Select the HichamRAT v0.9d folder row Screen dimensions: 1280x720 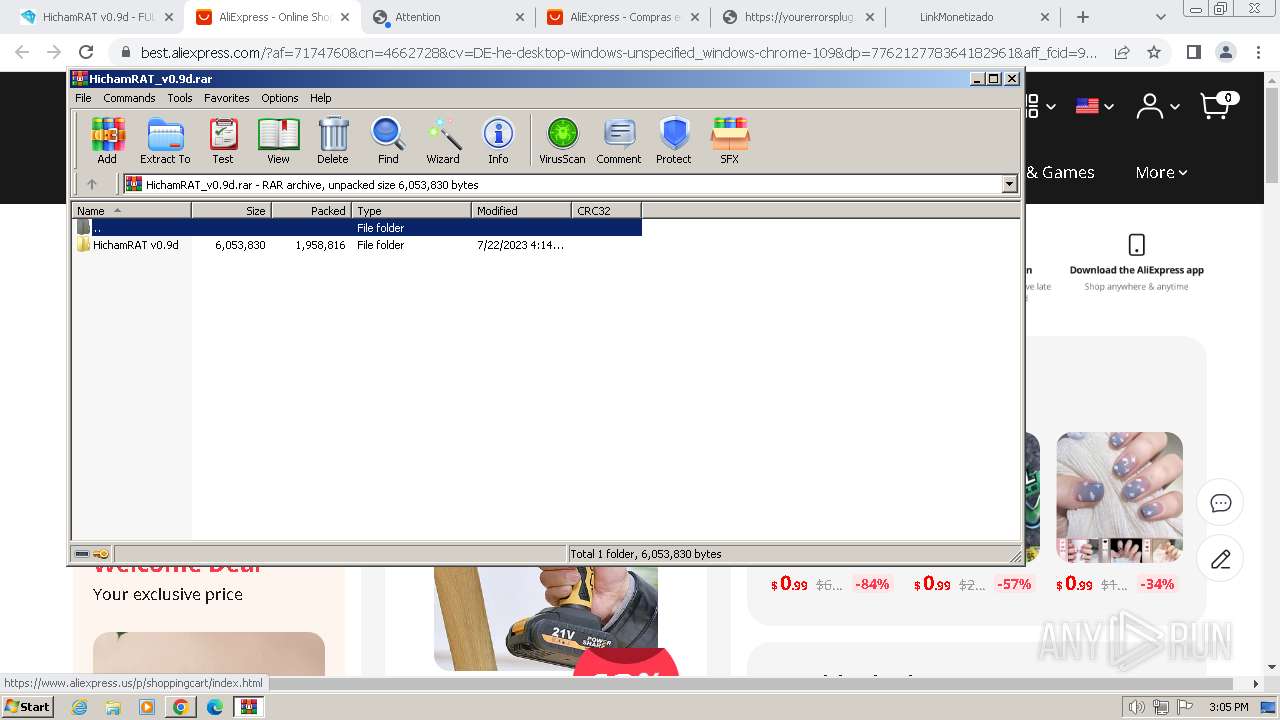(357, 245)
